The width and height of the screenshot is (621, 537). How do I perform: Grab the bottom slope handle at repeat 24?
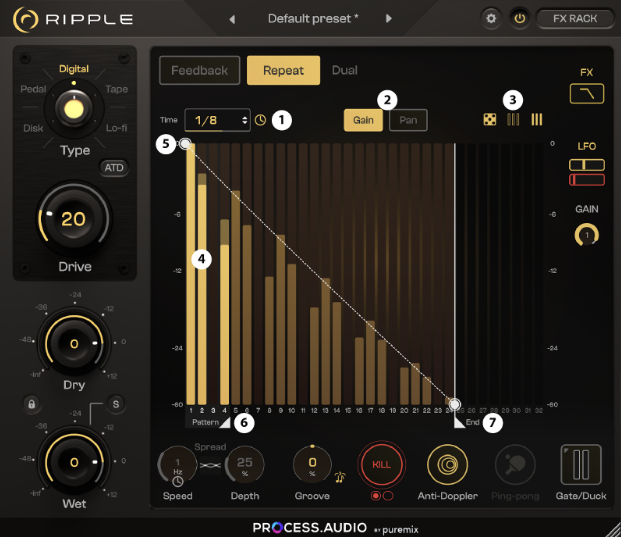[x=455, y=404]
